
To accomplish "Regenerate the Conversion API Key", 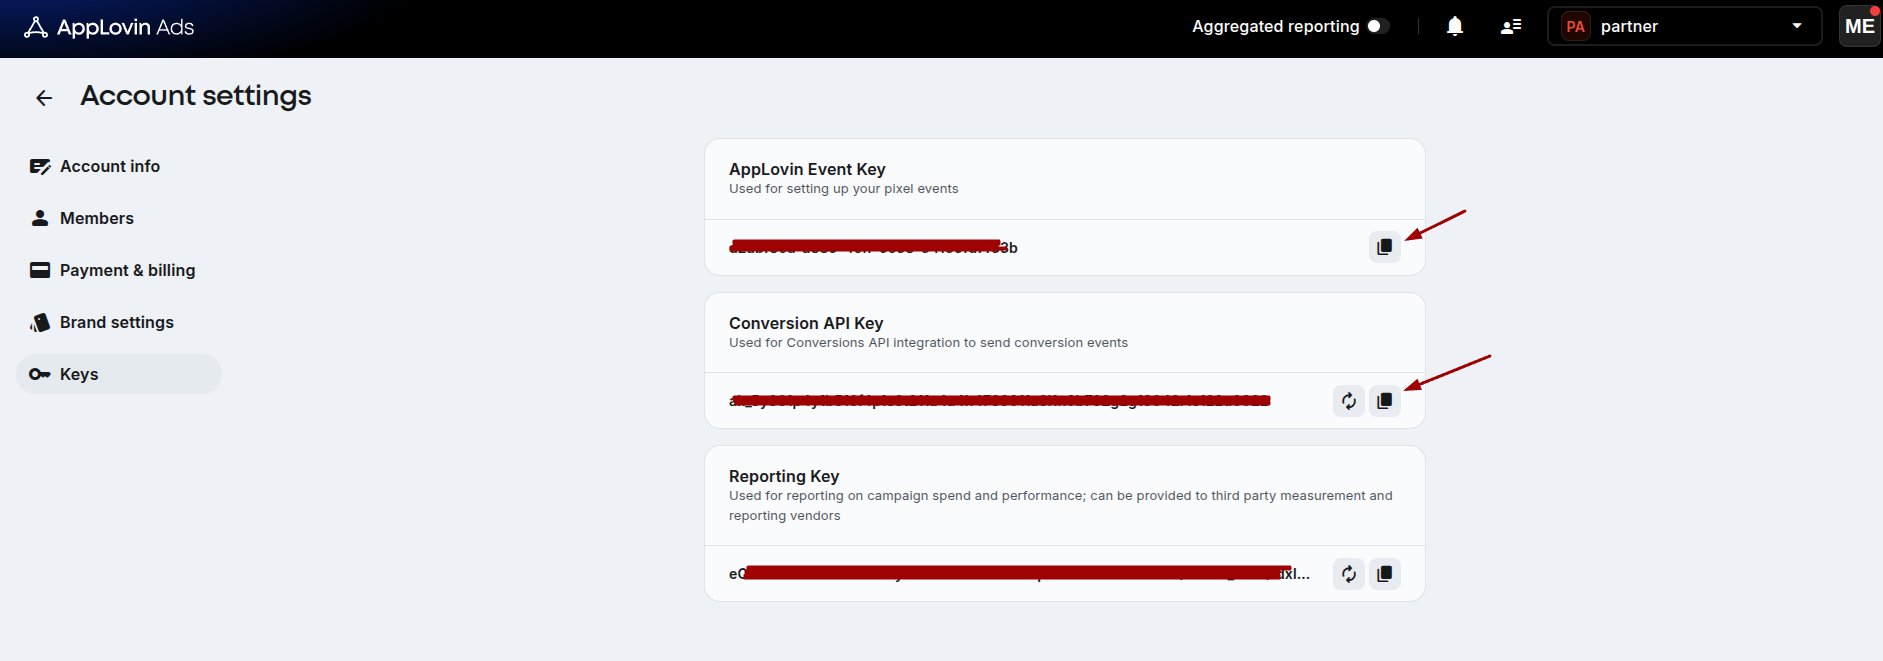I will (1349, 401).
